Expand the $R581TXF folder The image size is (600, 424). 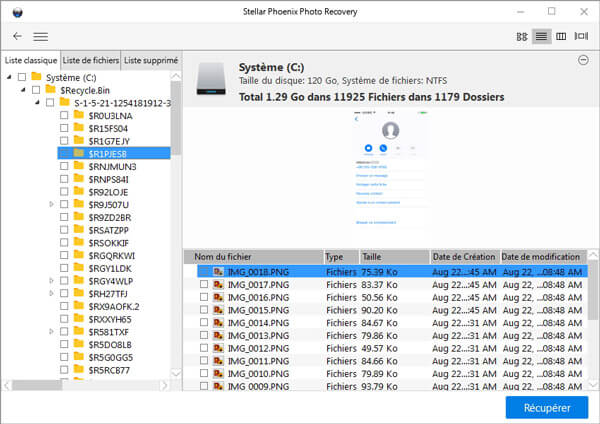pyautogui.click(x=51, y=331)
